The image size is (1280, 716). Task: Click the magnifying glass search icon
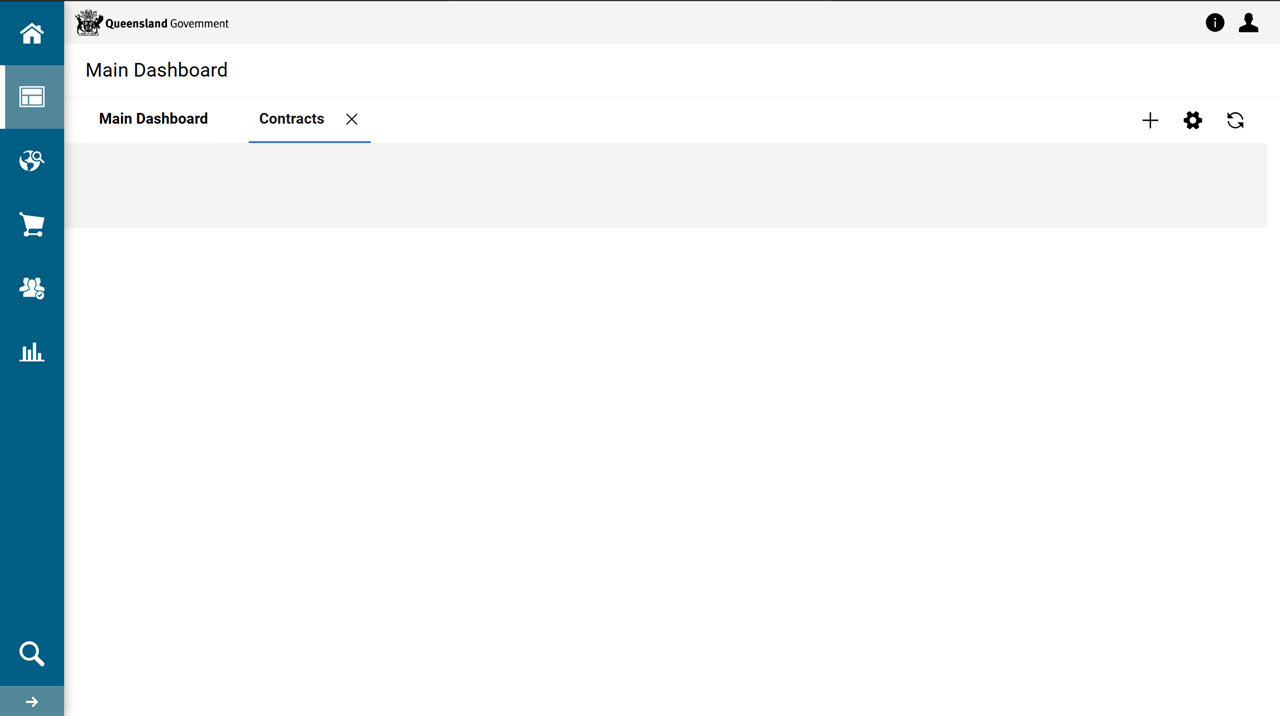click(x=32, y=654)
